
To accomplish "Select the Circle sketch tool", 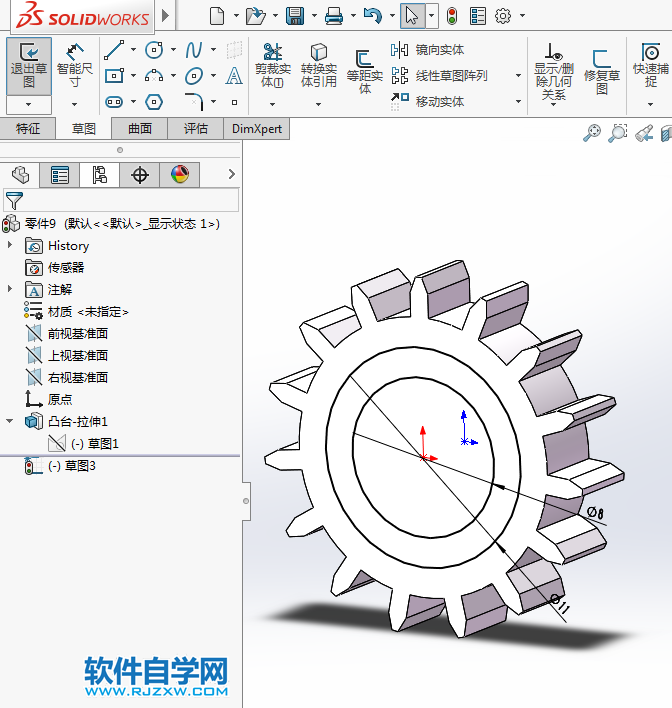I will (154, 50).
